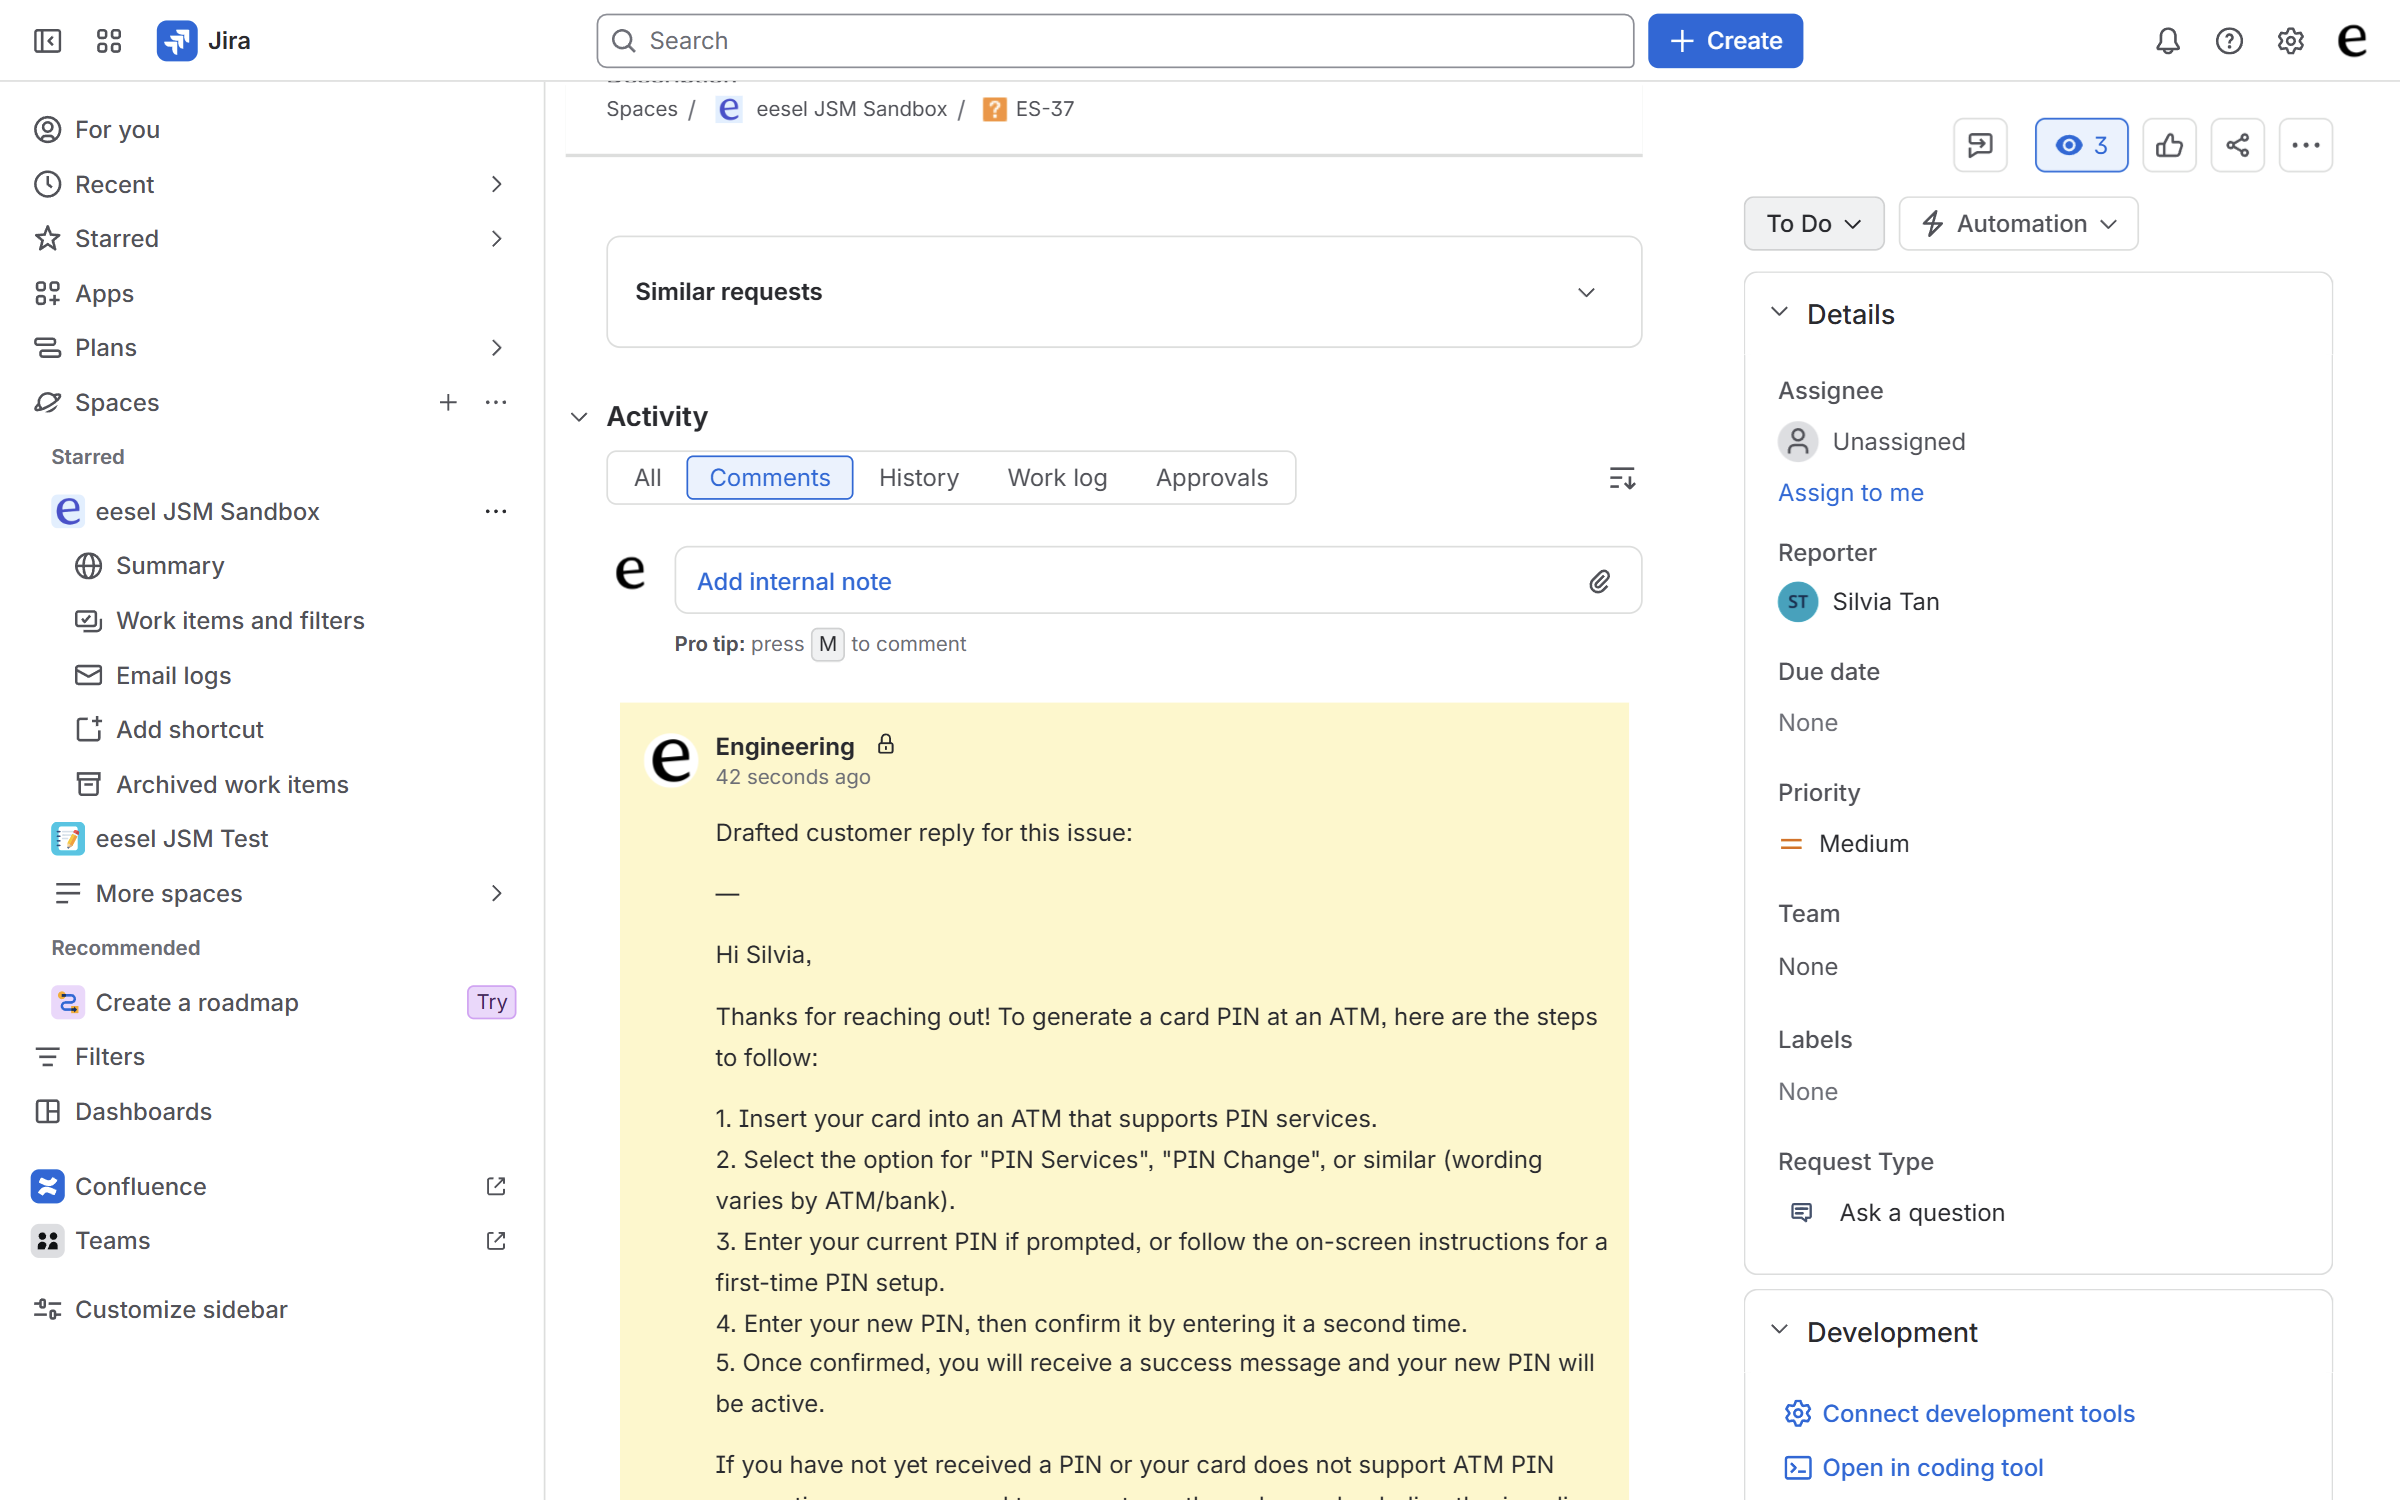Click the Spaces breadcrumb link
Screen dimensions: 2400x1500
click(x=642, y=109)
